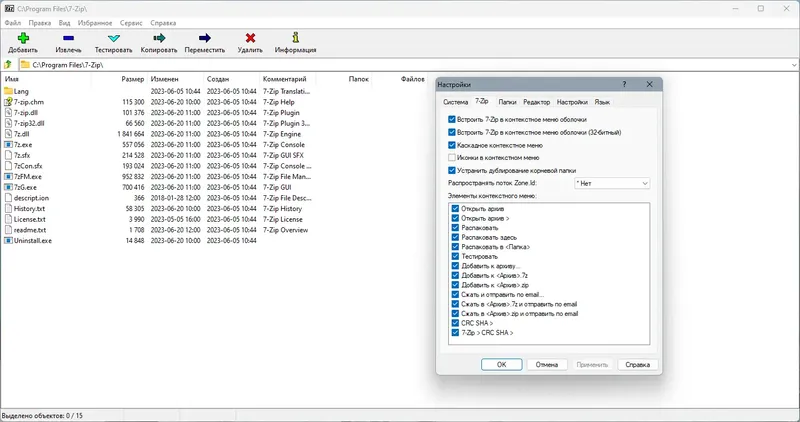
Task: Toggle Устранить дублирование корневой папки
Action: pyautogui.click(x=452, y=170)
